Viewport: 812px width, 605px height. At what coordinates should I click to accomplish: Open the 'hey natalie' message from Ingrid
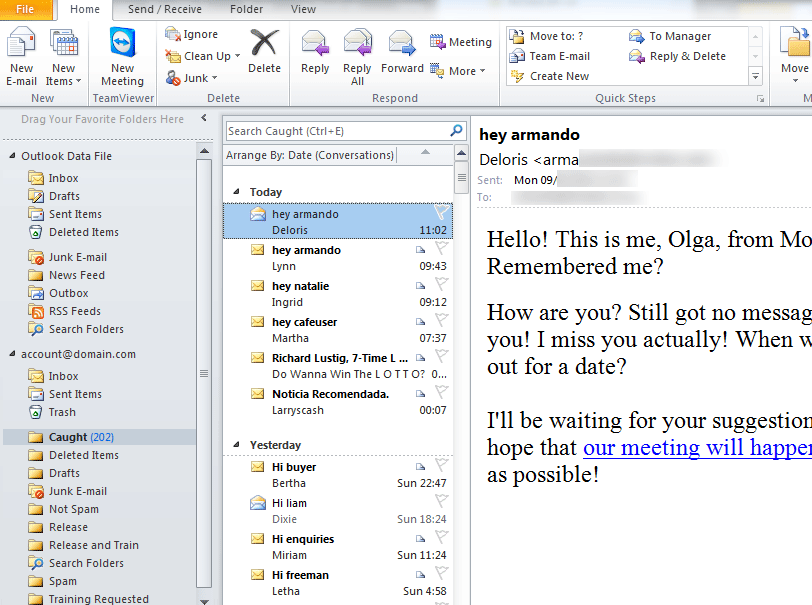tap(338, 294)
